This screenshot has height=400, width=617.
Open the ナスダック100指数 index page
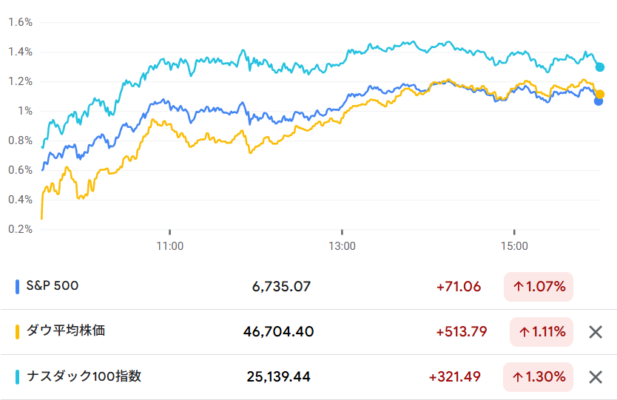[83, 377]
